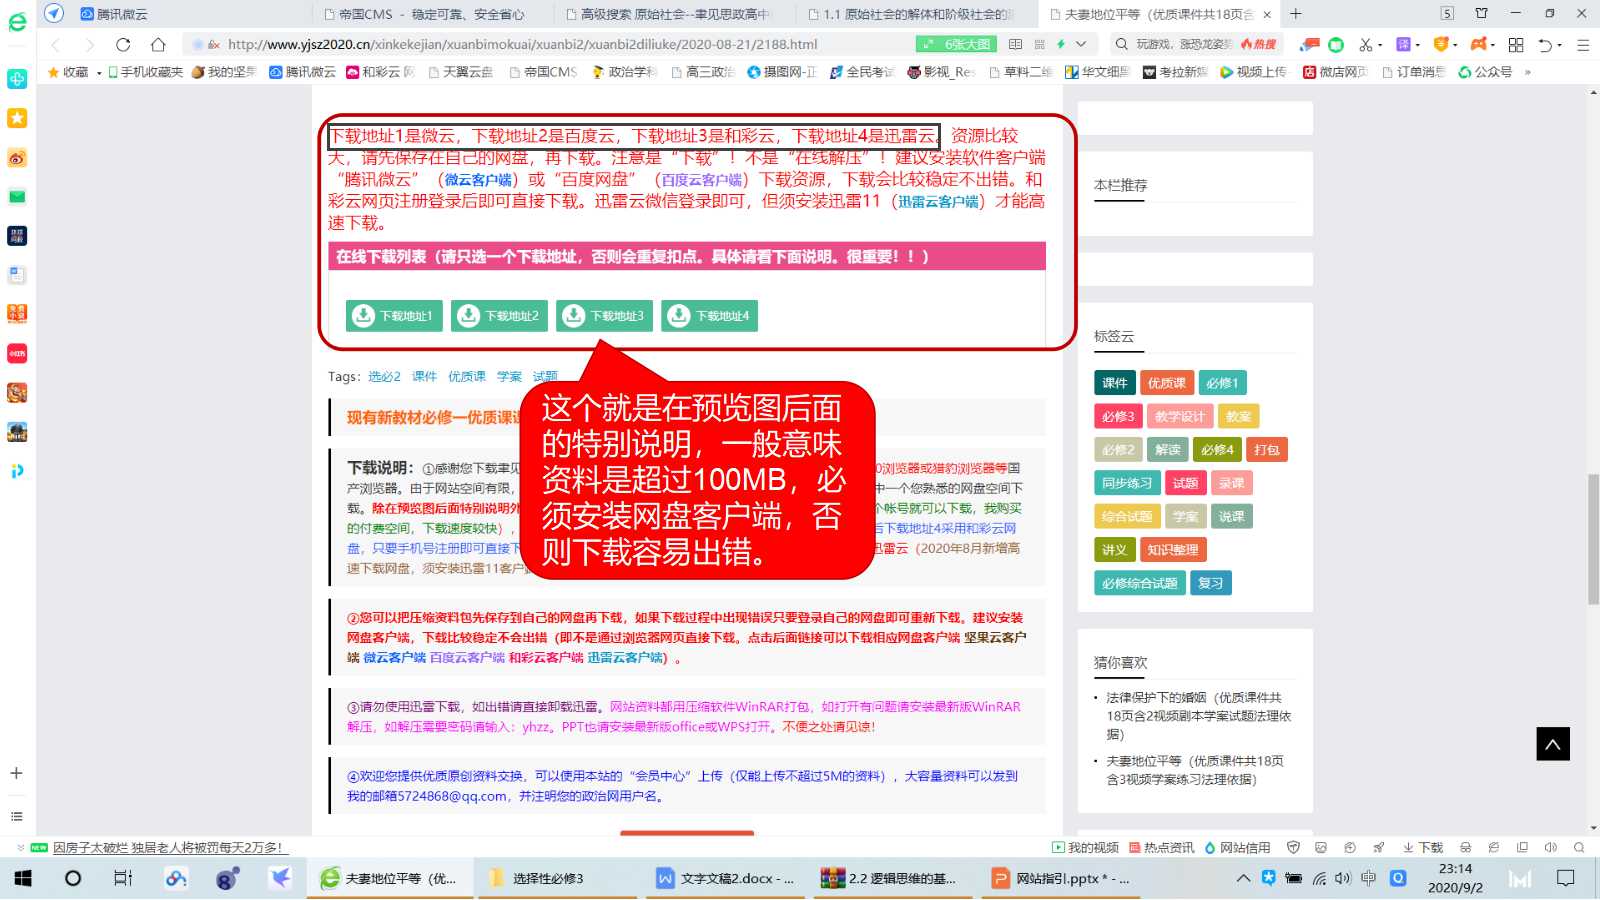Click the 下载地址2 download button
The height and width of the screenshot is (900, 1600).
pyautogui.click(x=499, y=316)
